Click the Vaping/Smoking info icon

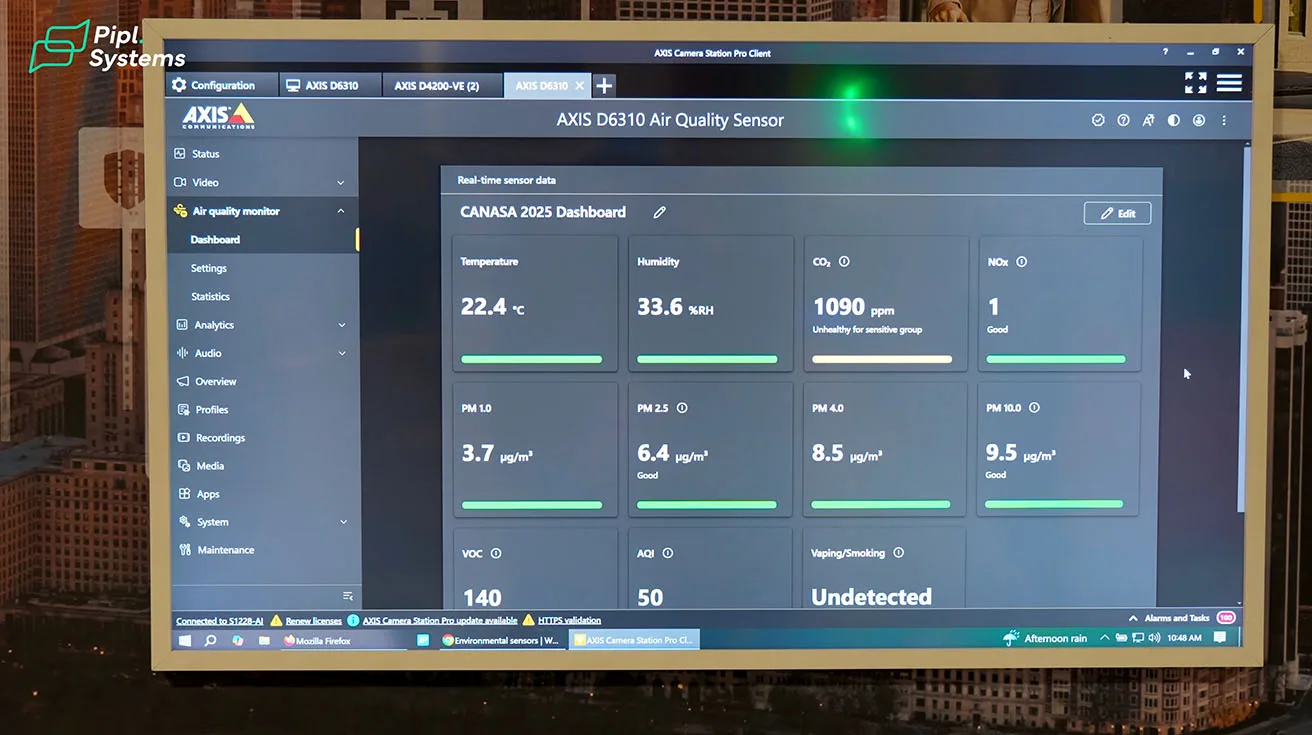898,553
